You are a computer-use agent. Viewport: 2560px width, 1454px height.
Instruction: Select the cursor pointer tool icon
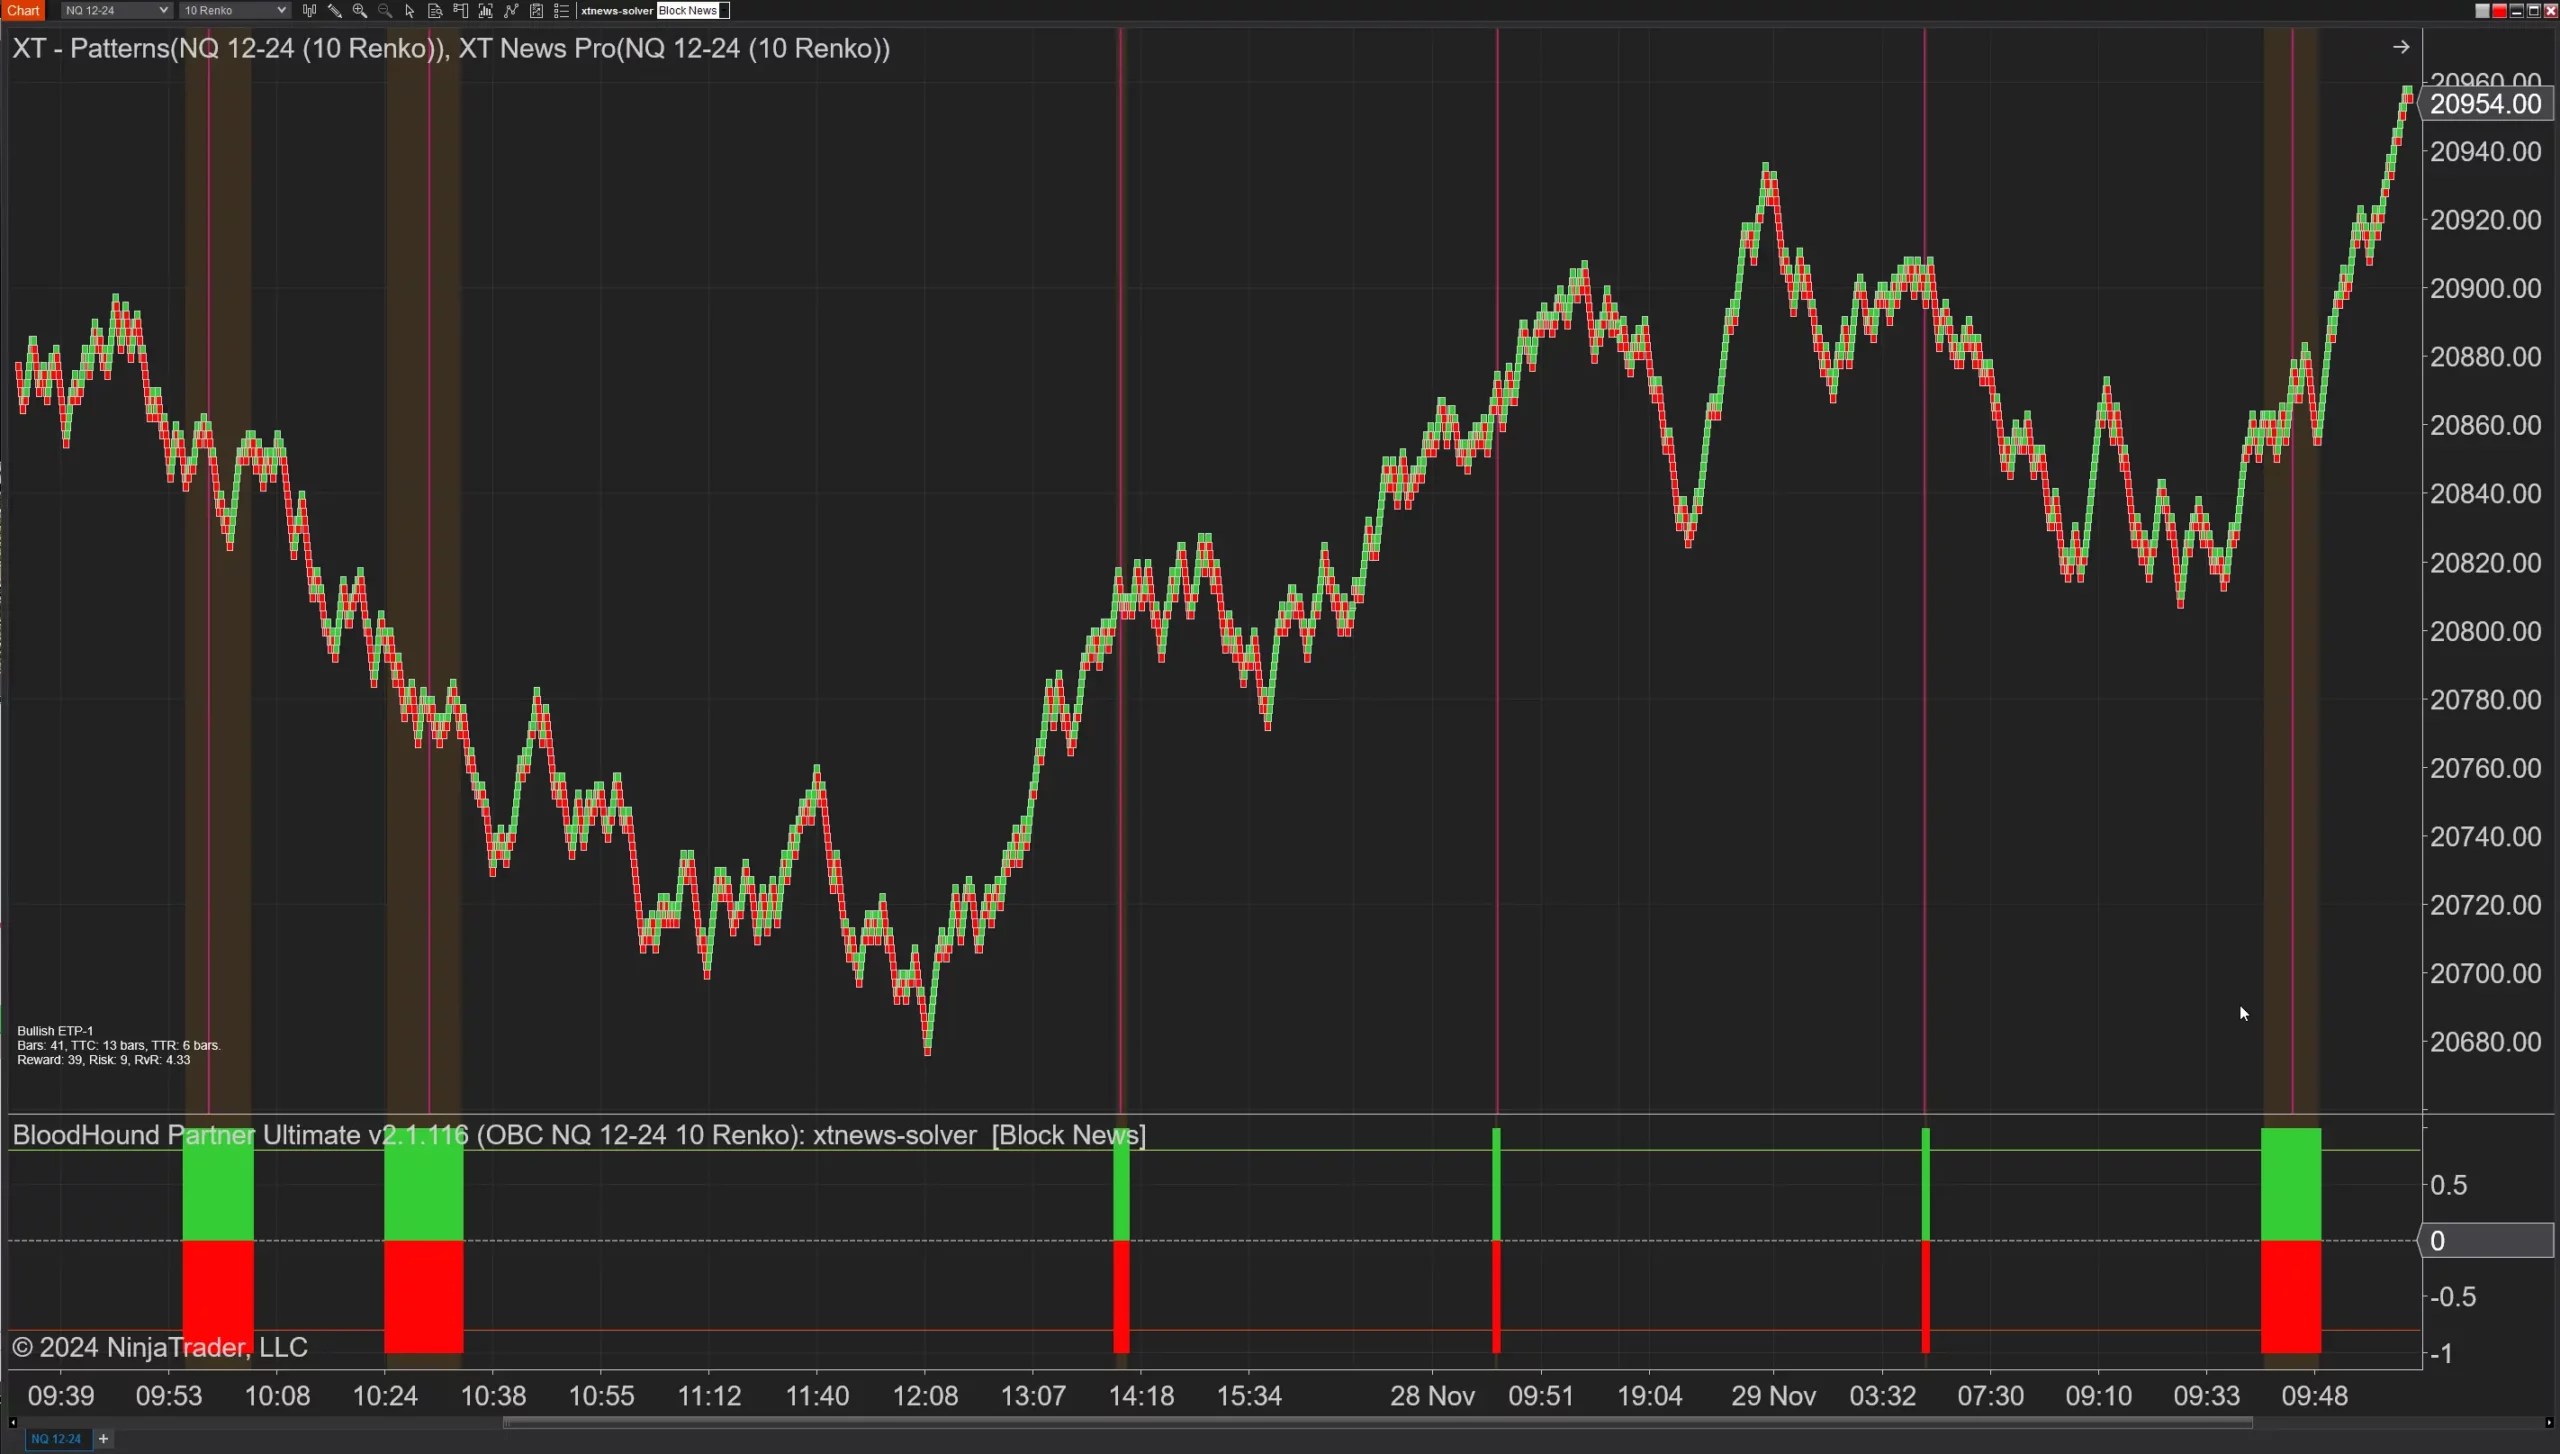pos(410,11)
